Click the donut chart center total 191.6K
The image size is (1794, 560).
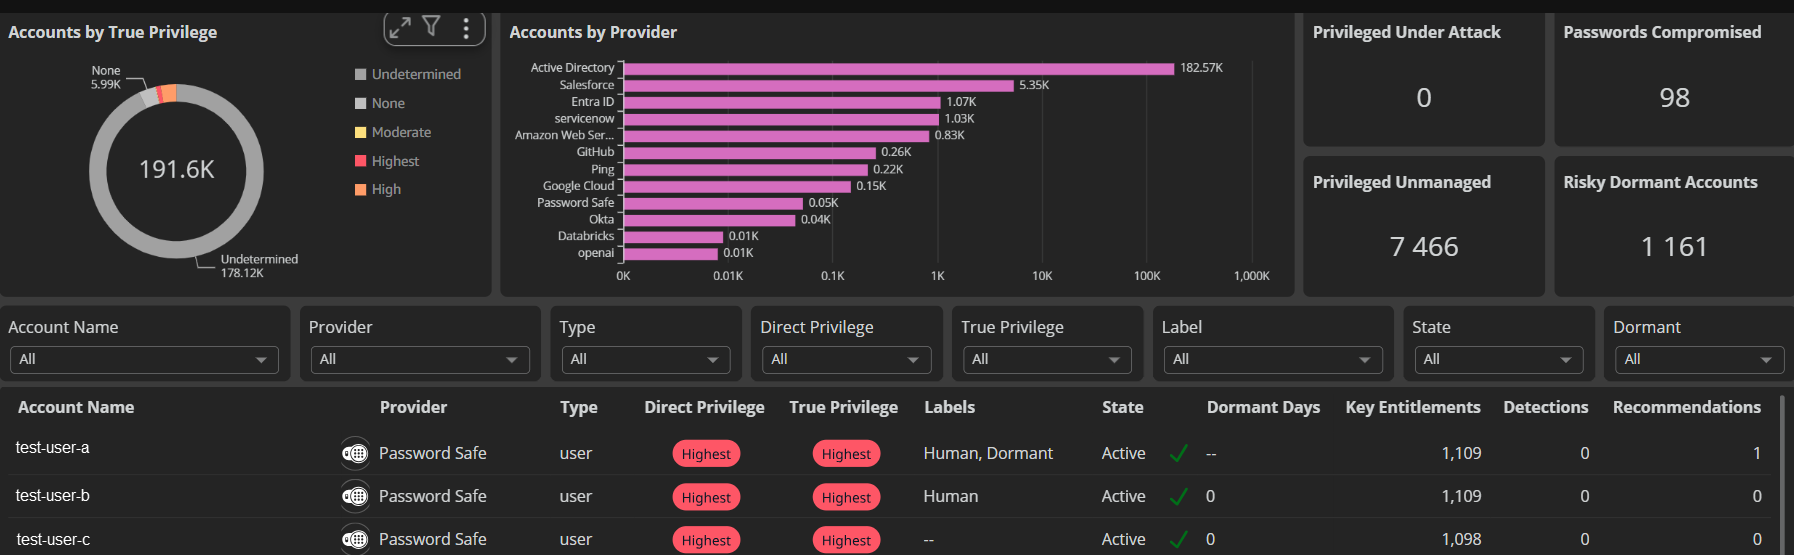tap(177, 170)
